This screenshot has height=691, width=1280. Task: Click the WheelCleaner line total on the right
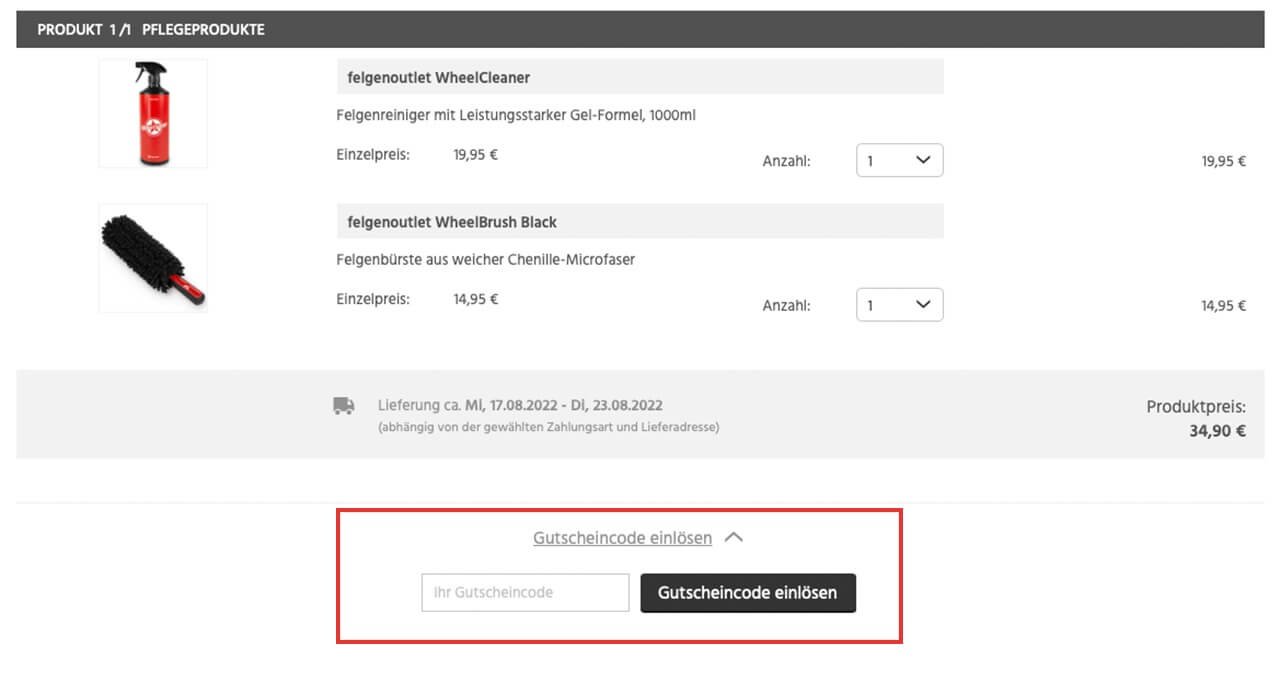1223,161
